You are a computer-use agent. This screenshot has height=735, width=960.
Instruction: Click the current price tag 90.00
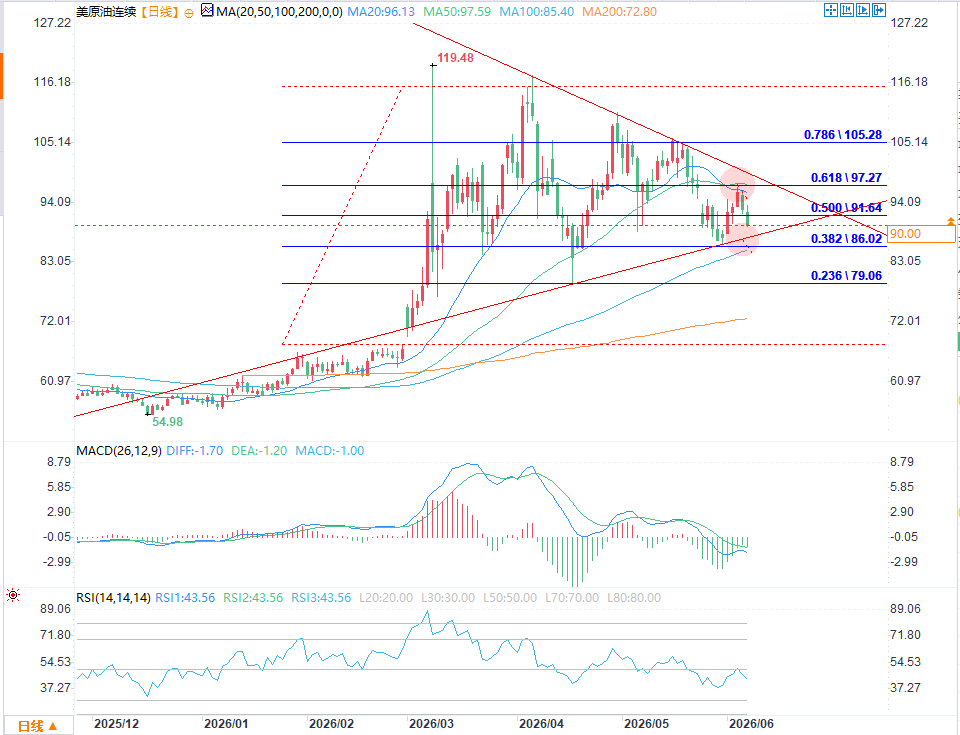point(921,233)
